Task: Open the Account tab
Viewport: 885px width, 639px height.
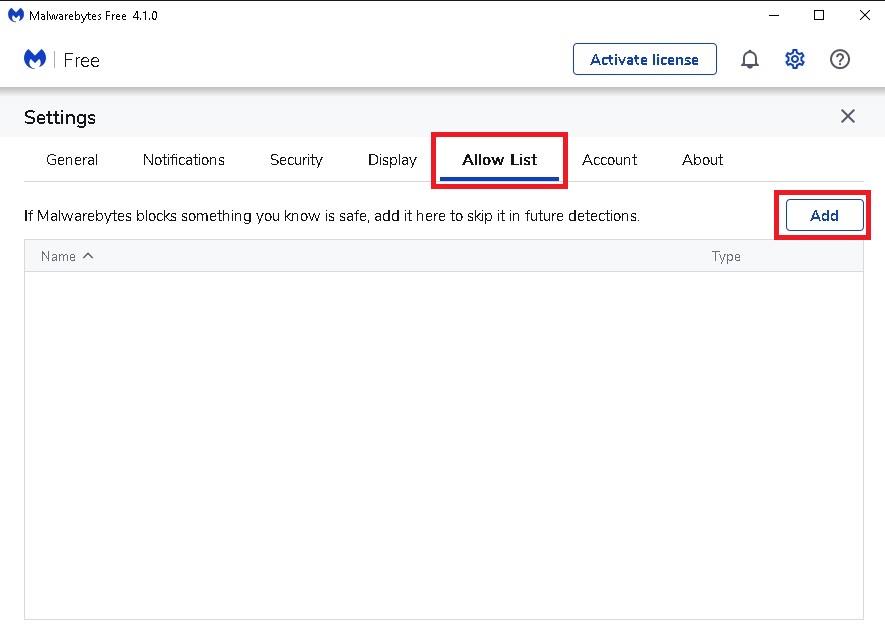Action: [610, 160]
